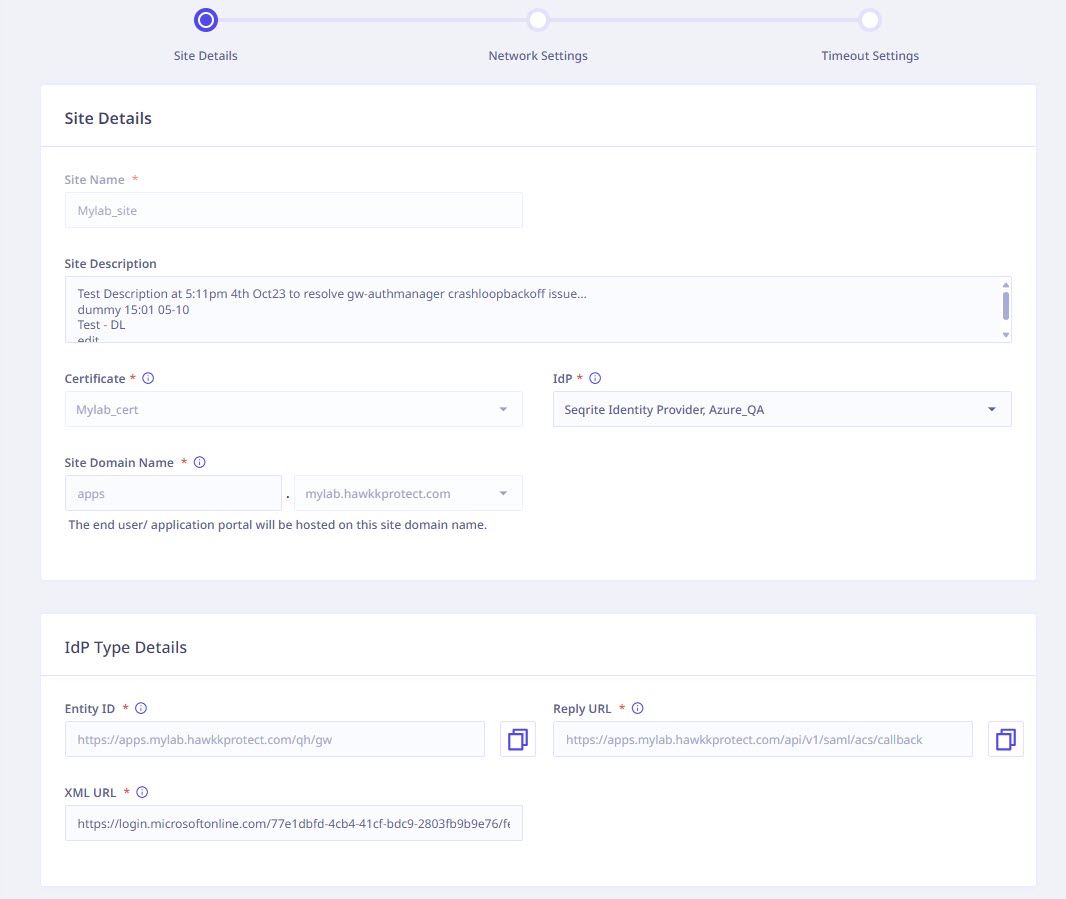
Task: Click the Site Description scroll up arrow
Action: pyautogui.click(x=1005, y=284)
